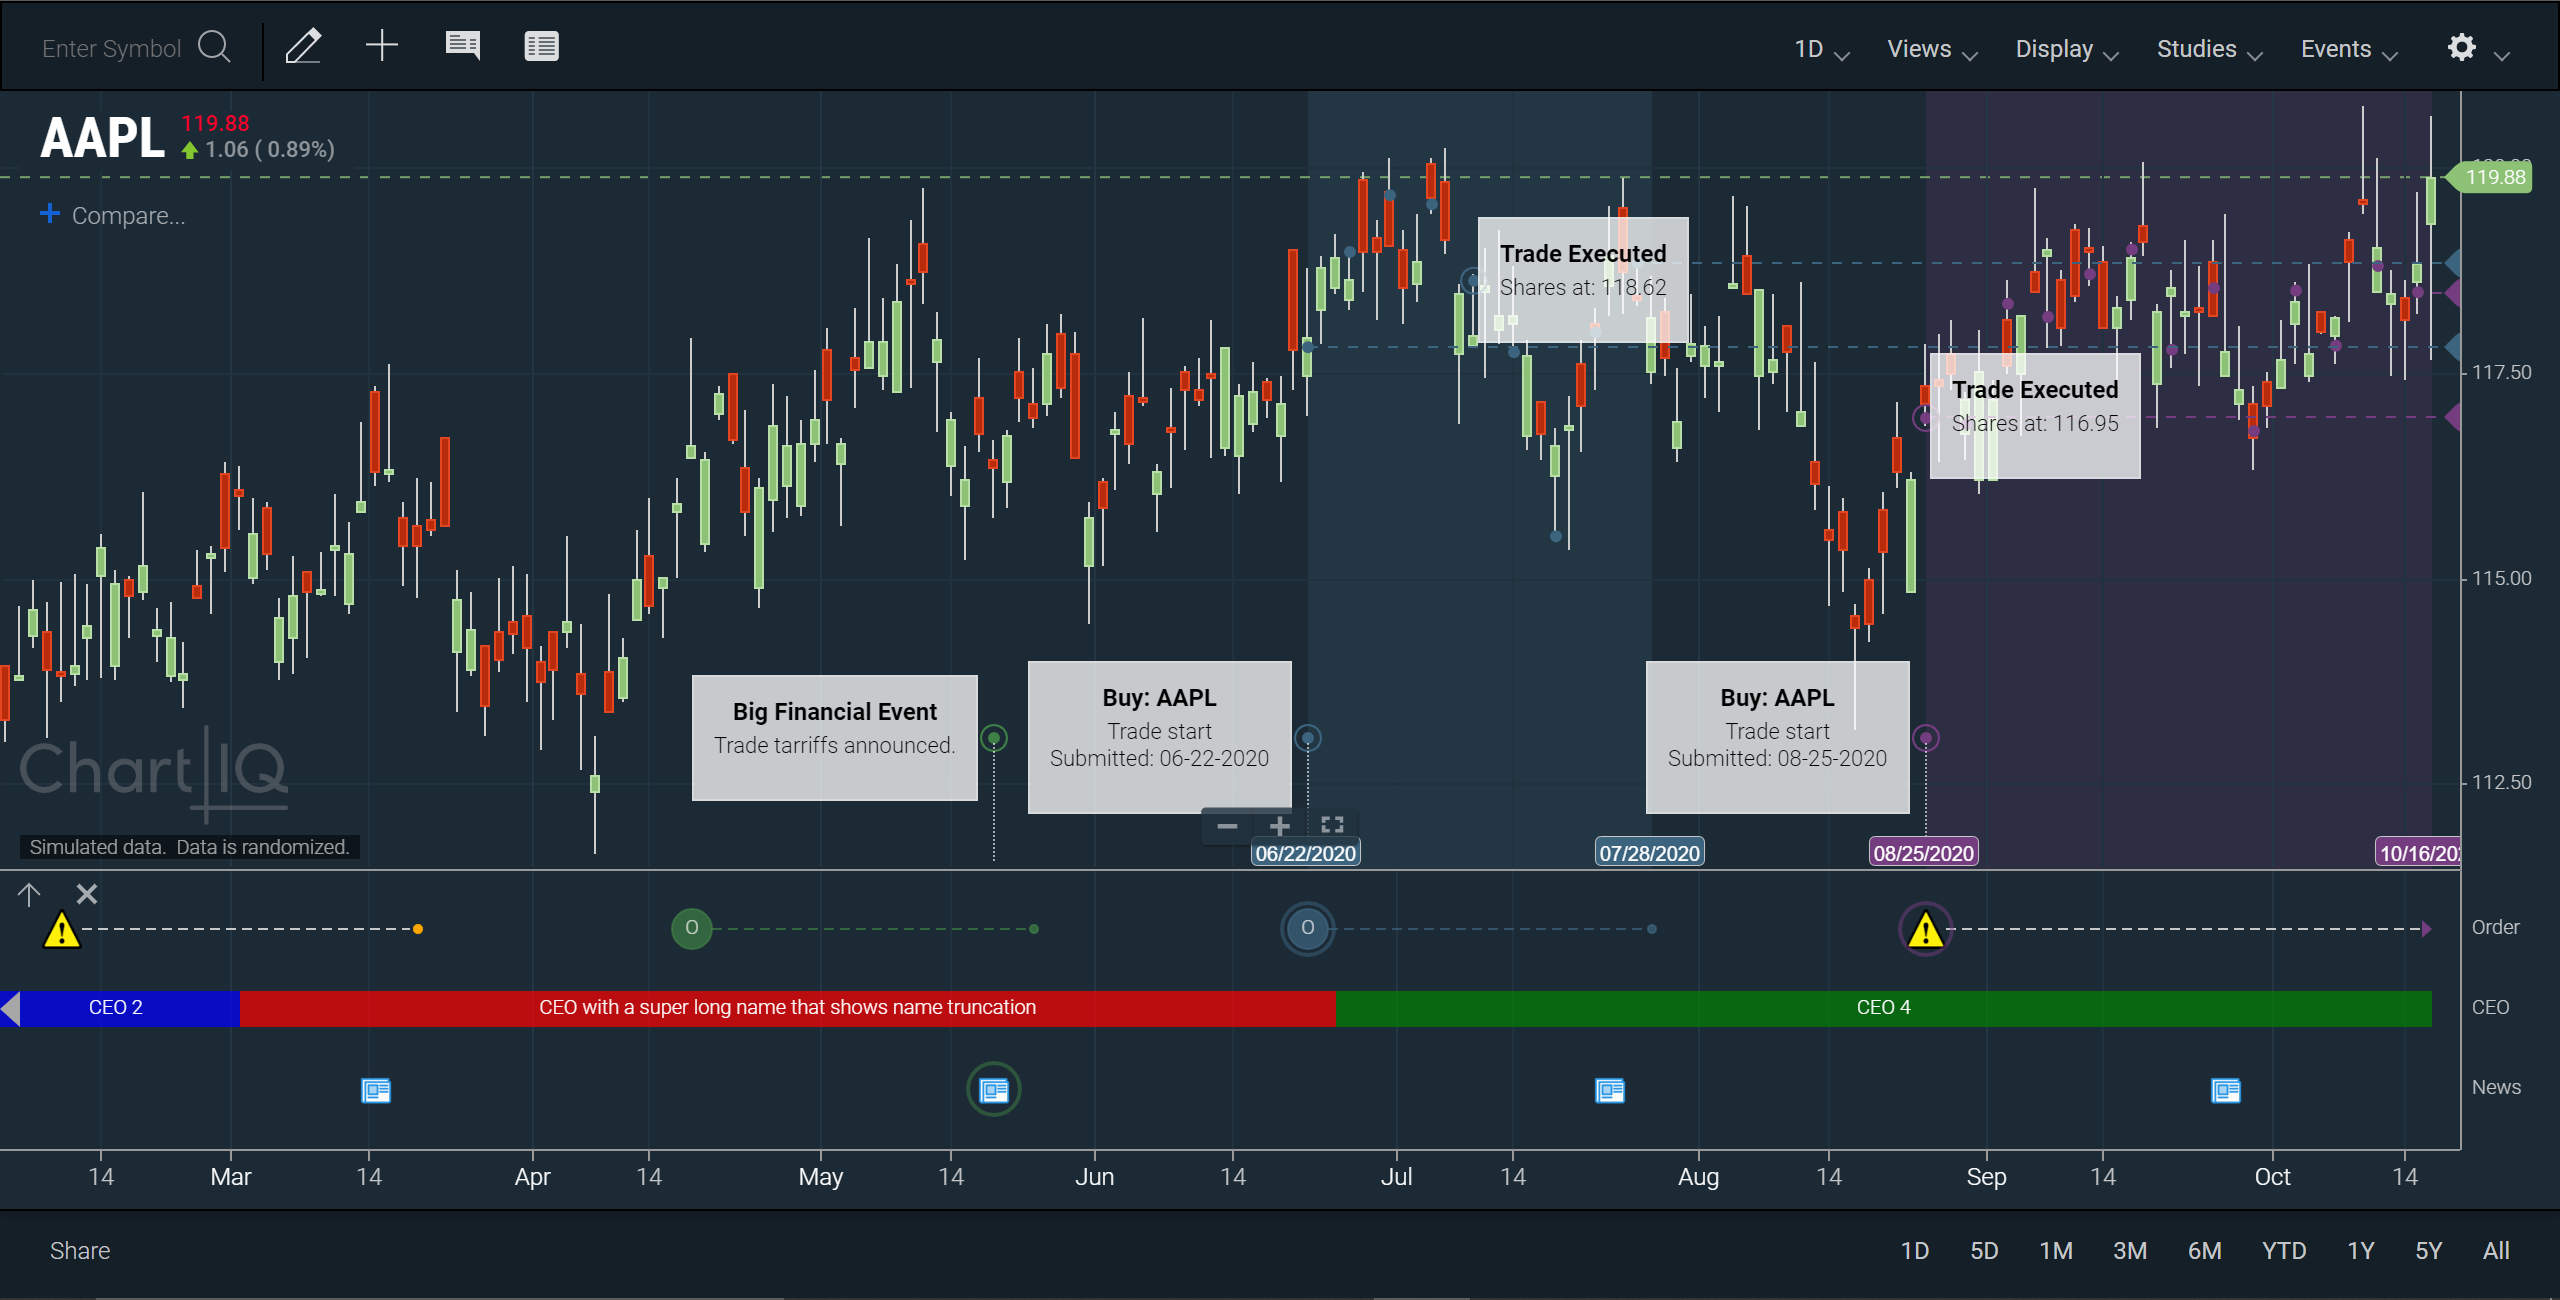Click the 119.88 current price label
The width and height of the screenshot is (2560, 1300).
2491,177
